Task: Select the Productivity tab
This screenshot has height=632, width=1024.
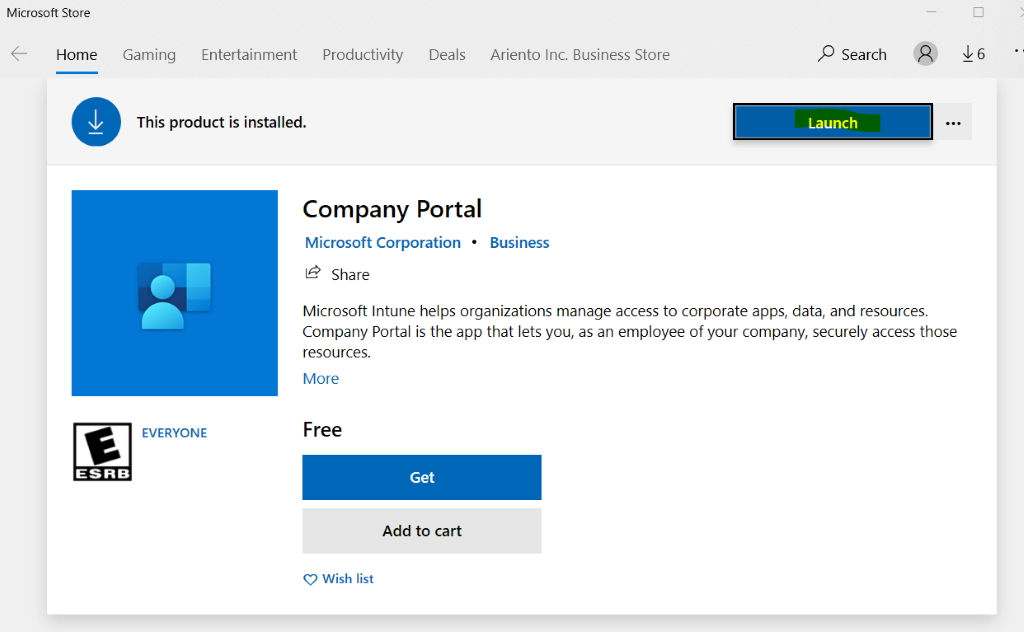Action: click(362, 55)
